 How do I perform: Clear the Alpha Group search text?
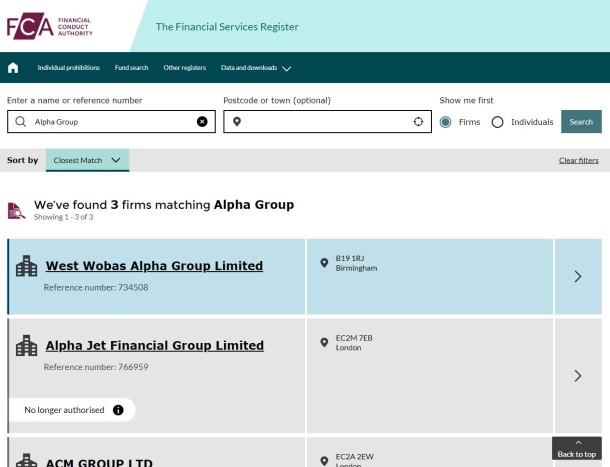tap(202, 122)
